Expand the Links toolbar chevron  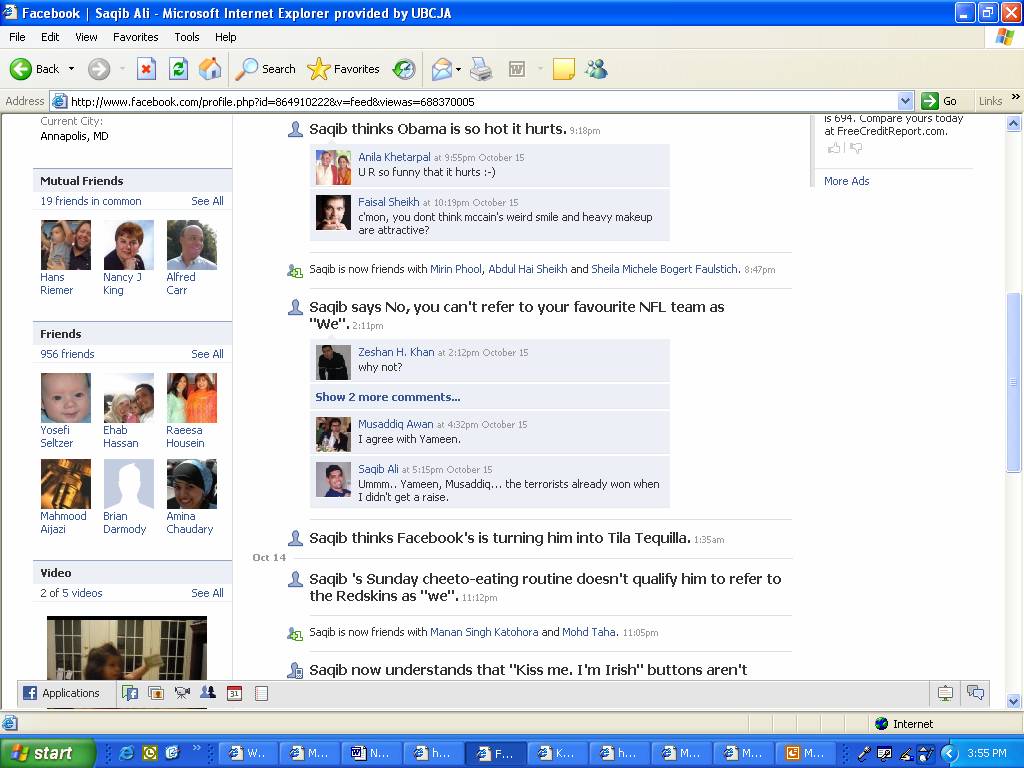1016,97
